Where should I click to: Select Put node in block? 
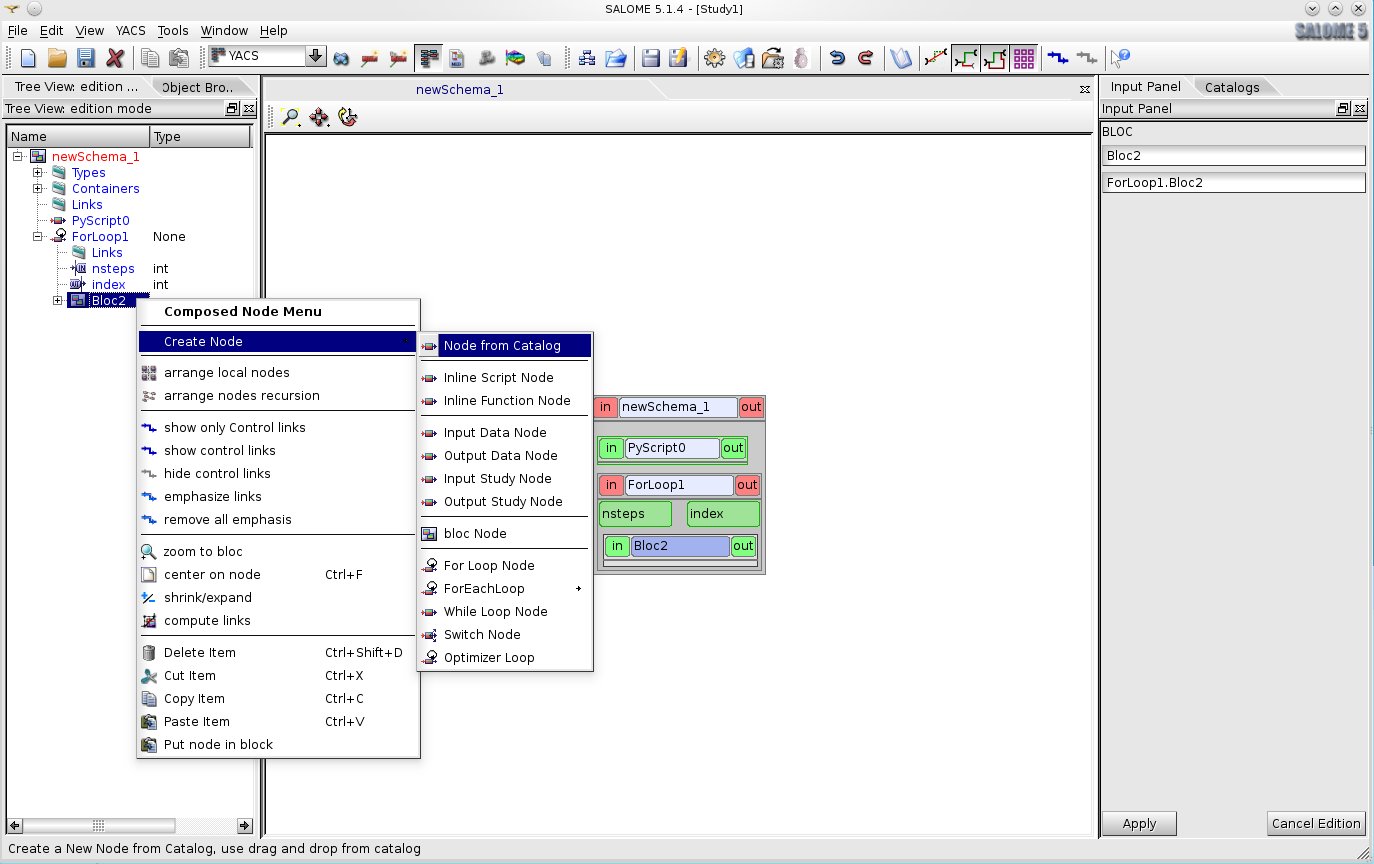click(278, 744)
